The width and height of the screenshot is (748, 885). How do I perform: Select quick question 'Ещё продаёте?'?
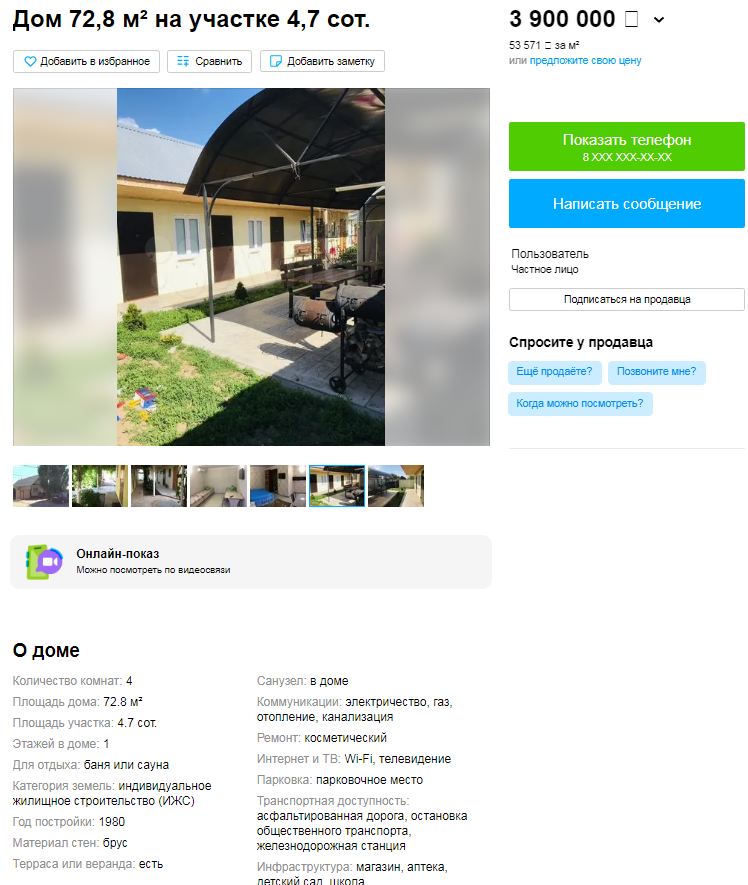[x=554, y=372]
